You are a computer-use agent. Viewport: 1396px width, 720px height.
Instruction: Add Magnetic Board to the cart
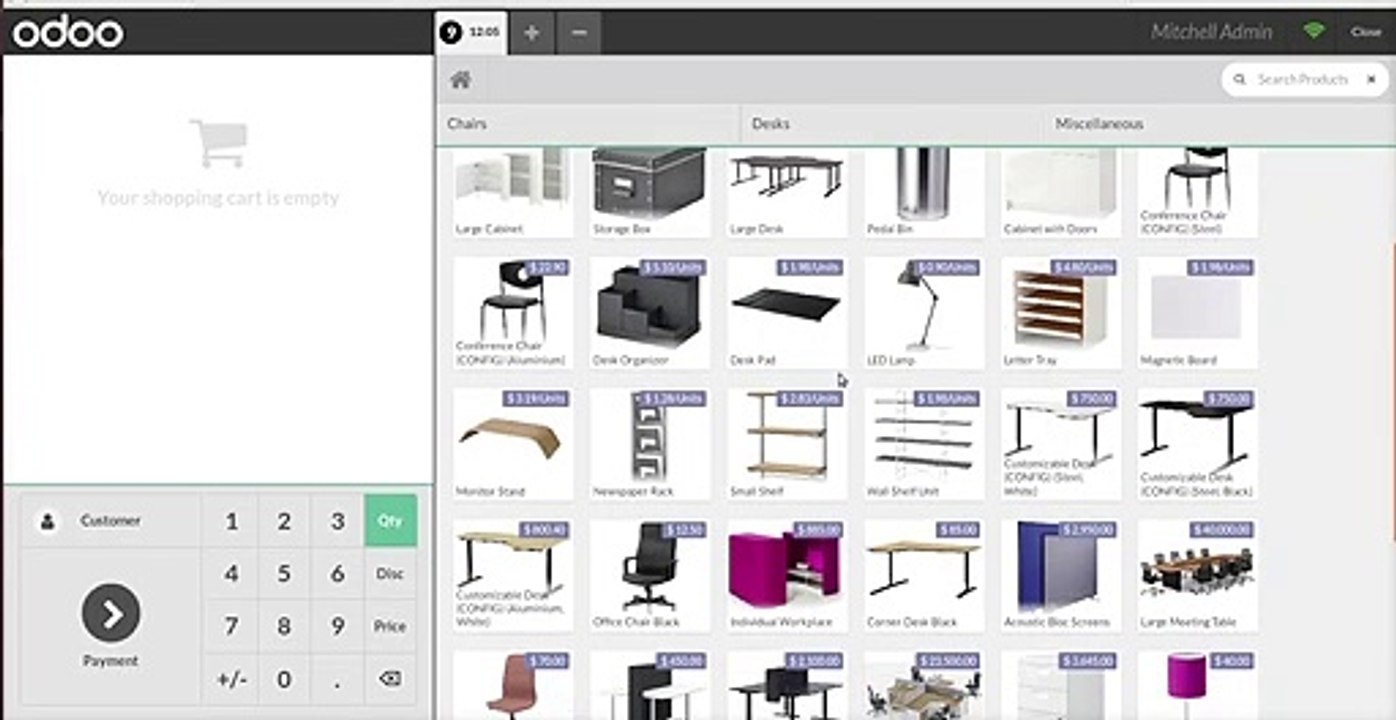point(1198,313)
